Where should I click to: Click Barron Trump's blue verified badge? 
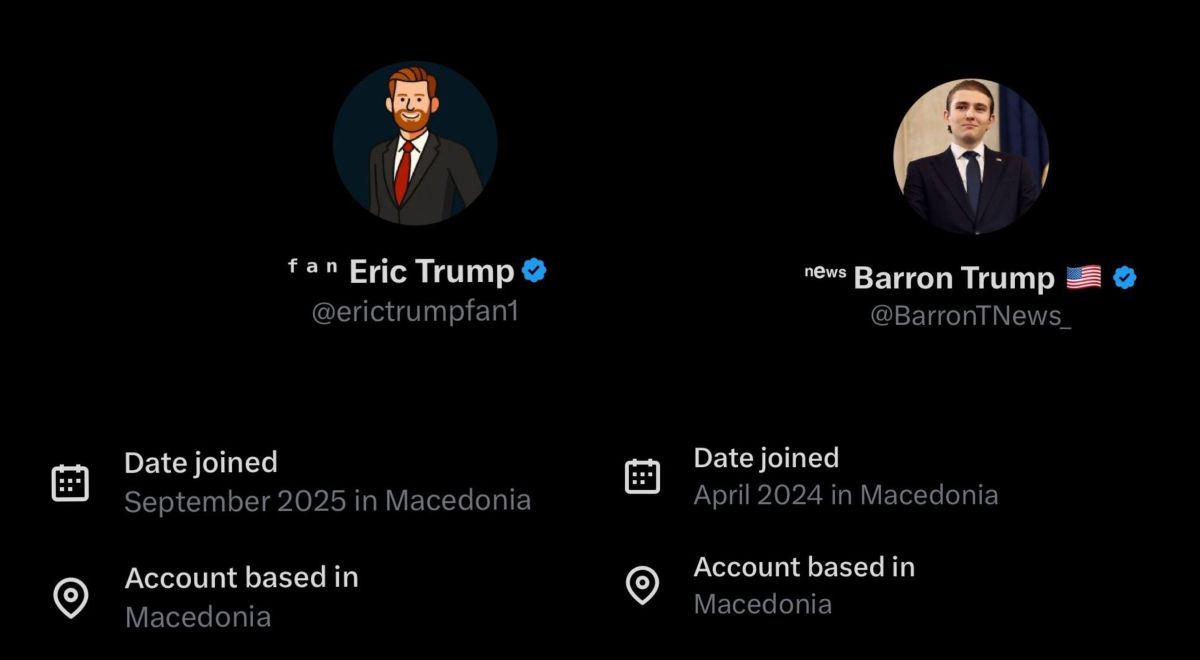1125,277
